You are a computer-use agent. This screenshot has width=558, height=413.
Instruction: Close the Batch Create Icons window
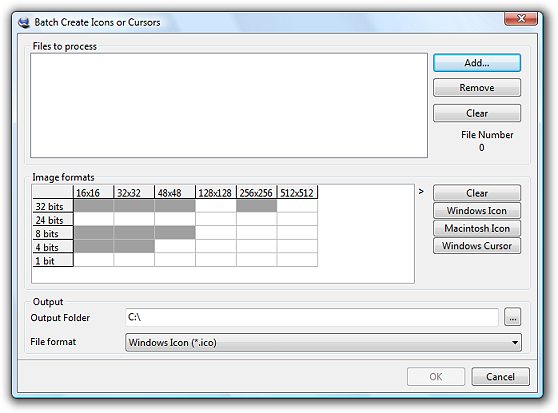(521, 18)
